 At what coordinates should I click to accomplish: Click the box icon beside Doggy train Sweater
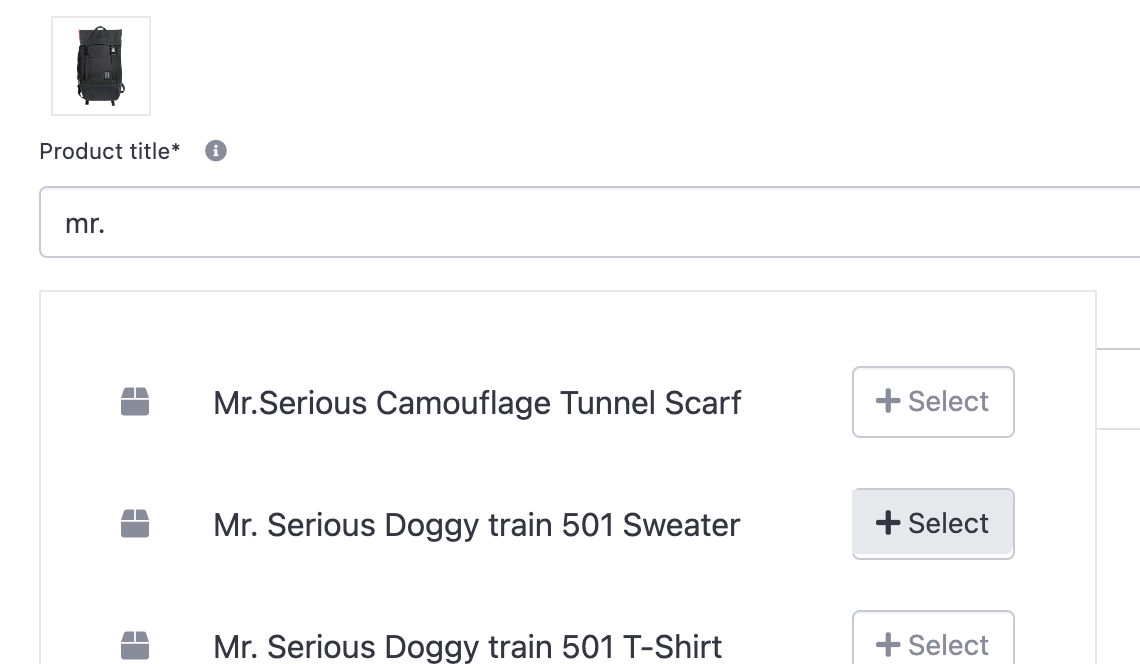pyautogui.click(x=135, y=524)
